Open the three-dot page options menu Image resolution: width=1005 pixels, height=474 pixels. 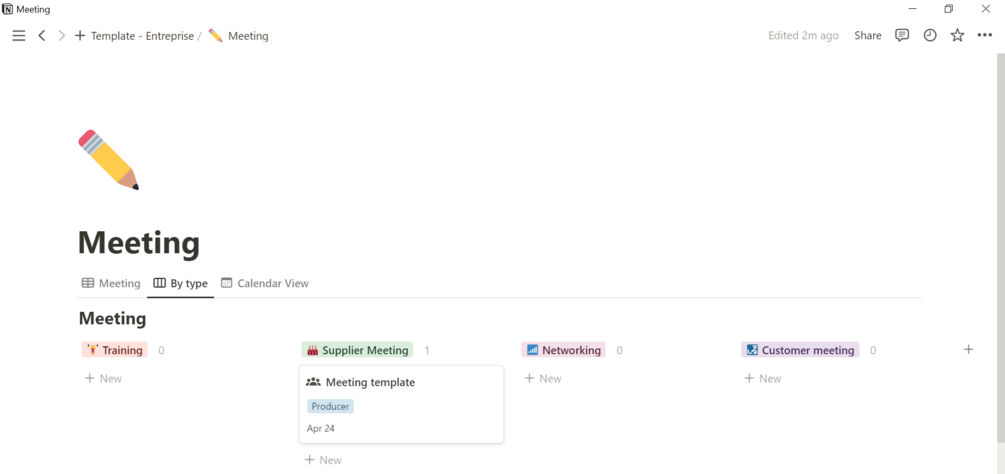pyautogui.click(x=985, y=36)
